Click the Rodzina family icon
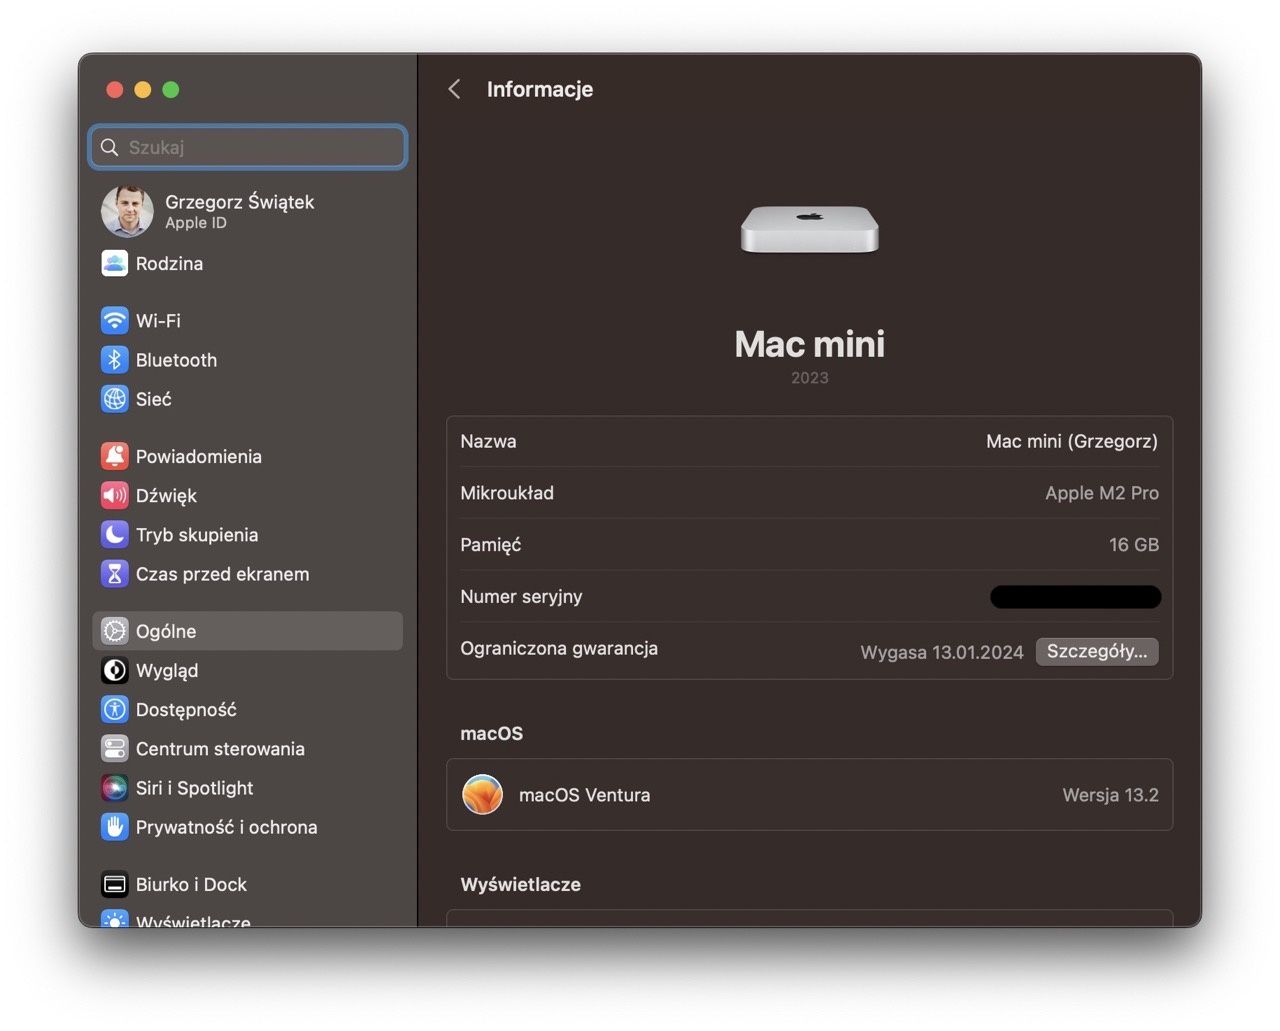The width and height of the screenshot is (1280, 1031). [115, 263]
